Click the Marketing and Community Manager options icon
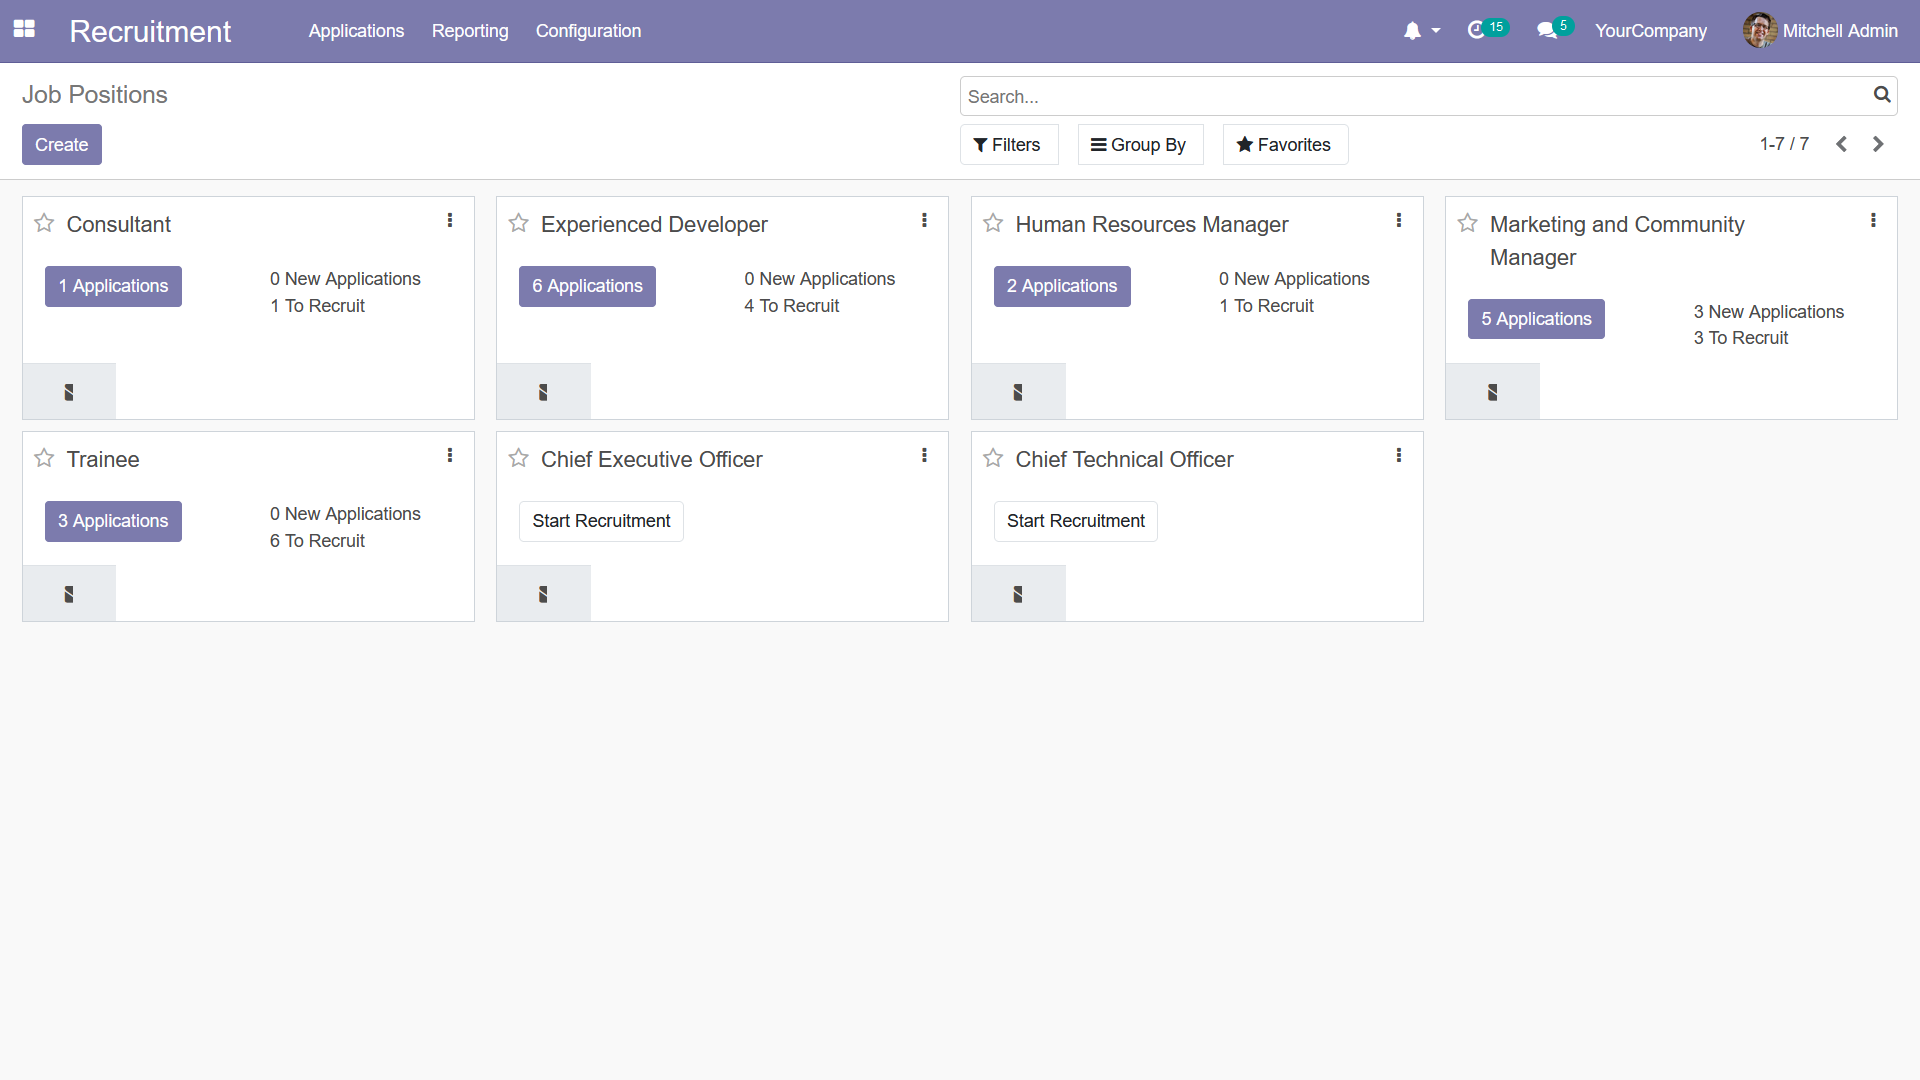This screenshot has width=1920, height=1080. coord(1874,218)
